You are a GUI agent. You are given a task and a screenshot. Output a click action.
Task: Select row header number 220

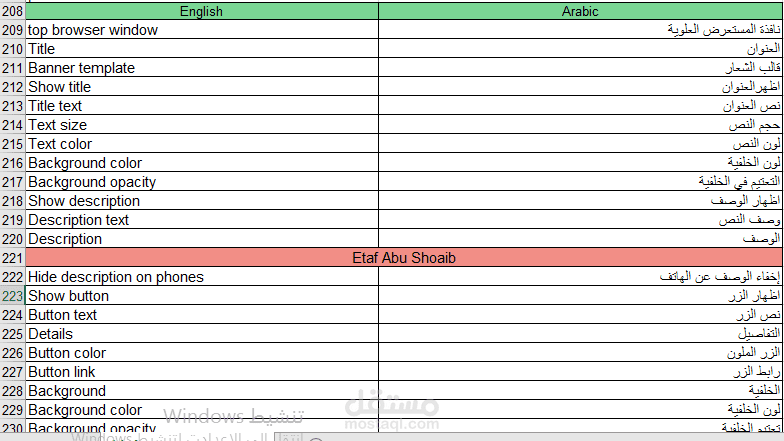12,239
